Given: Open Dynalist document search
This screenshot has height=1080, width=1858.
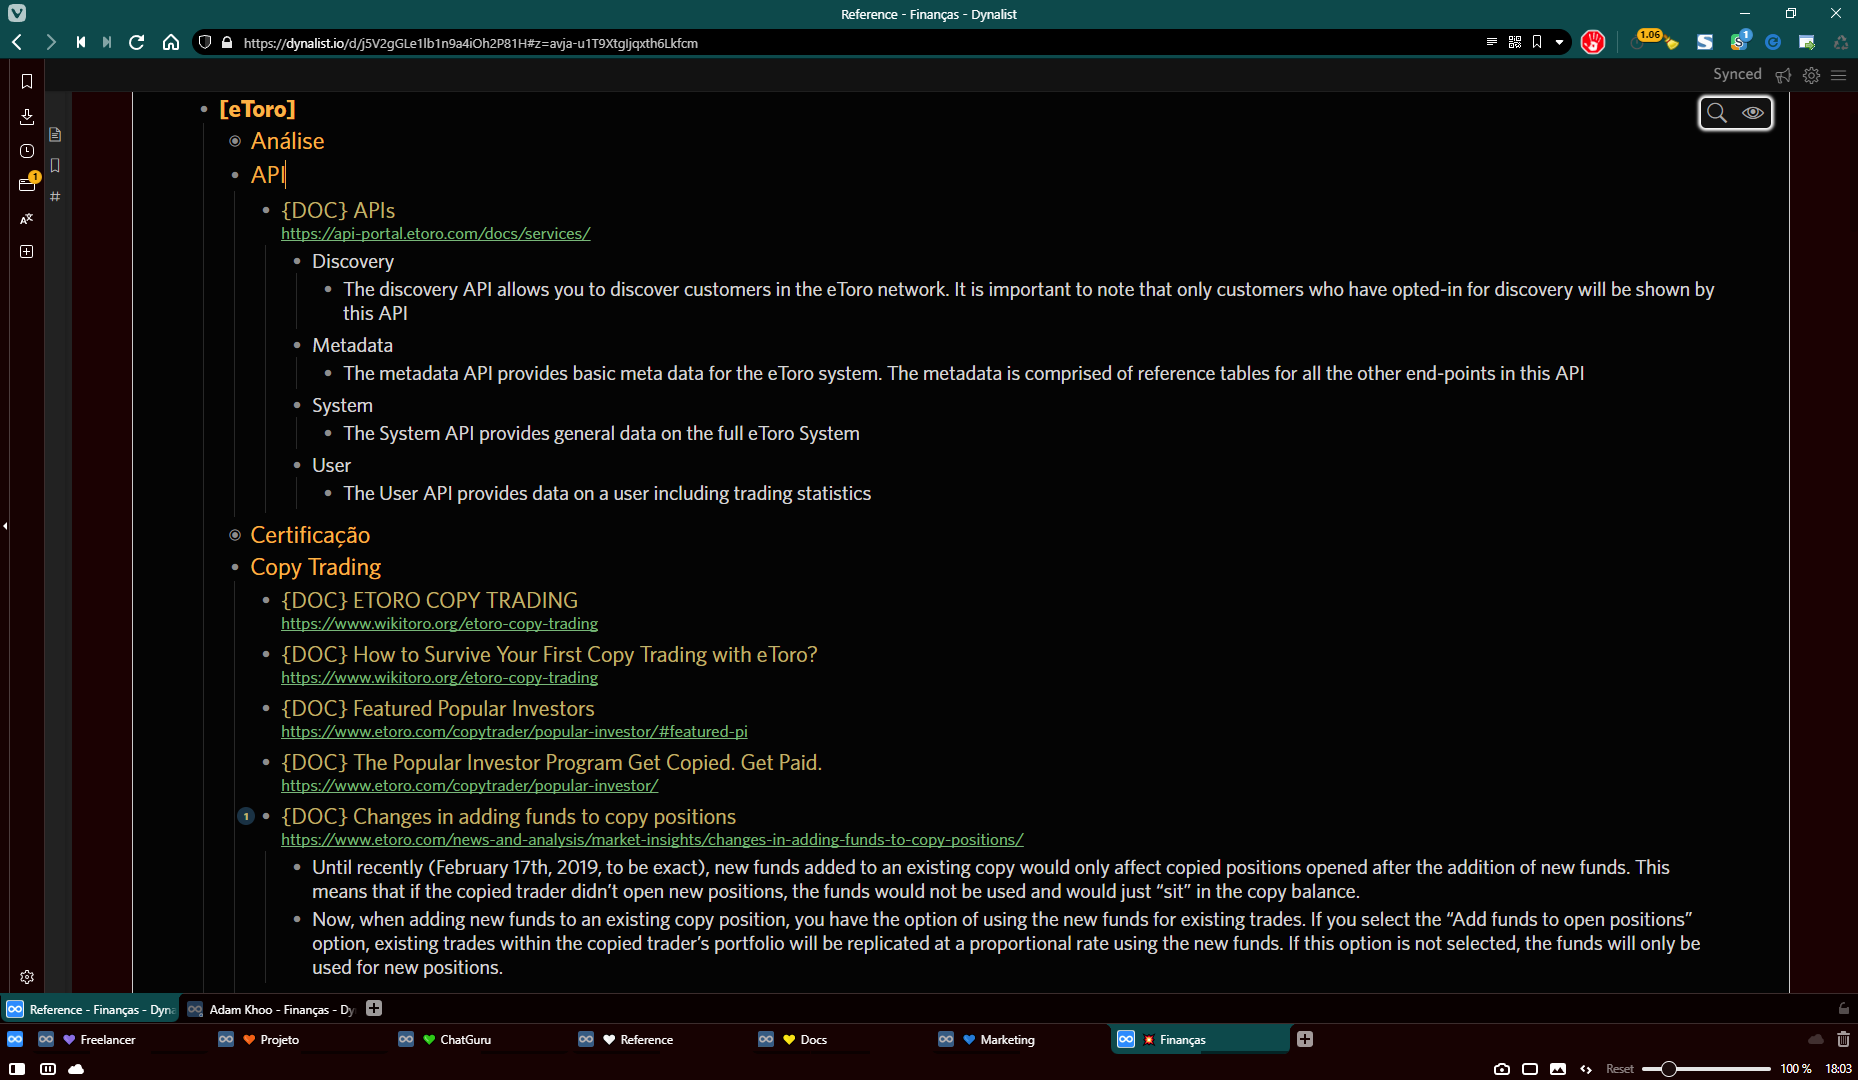Looking at the screenshot, I should [x=1717, y=113].
